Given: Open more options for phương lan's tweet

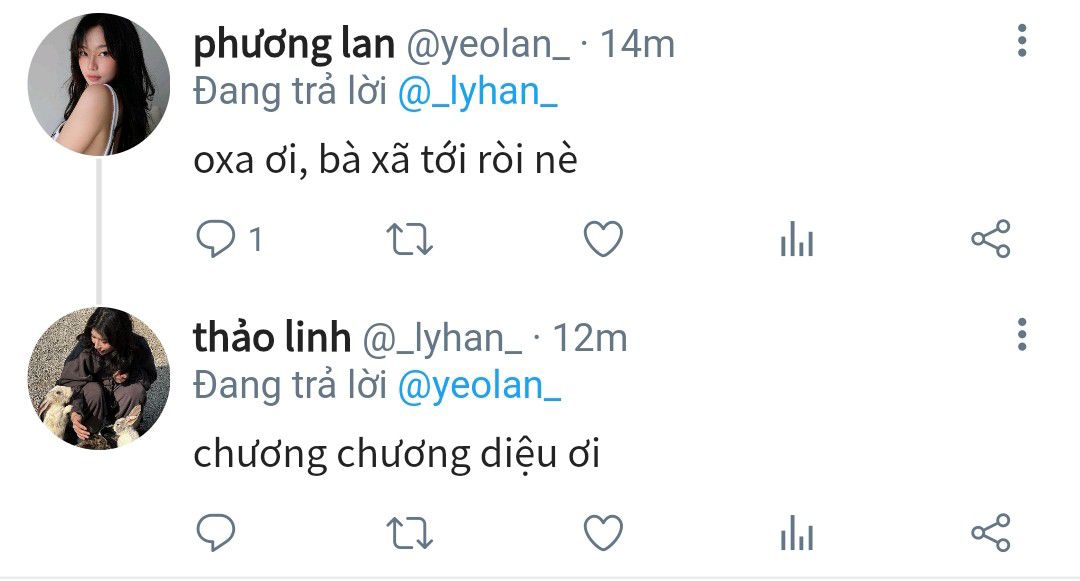Looking at the screenshot, I should coord(1022,41).
